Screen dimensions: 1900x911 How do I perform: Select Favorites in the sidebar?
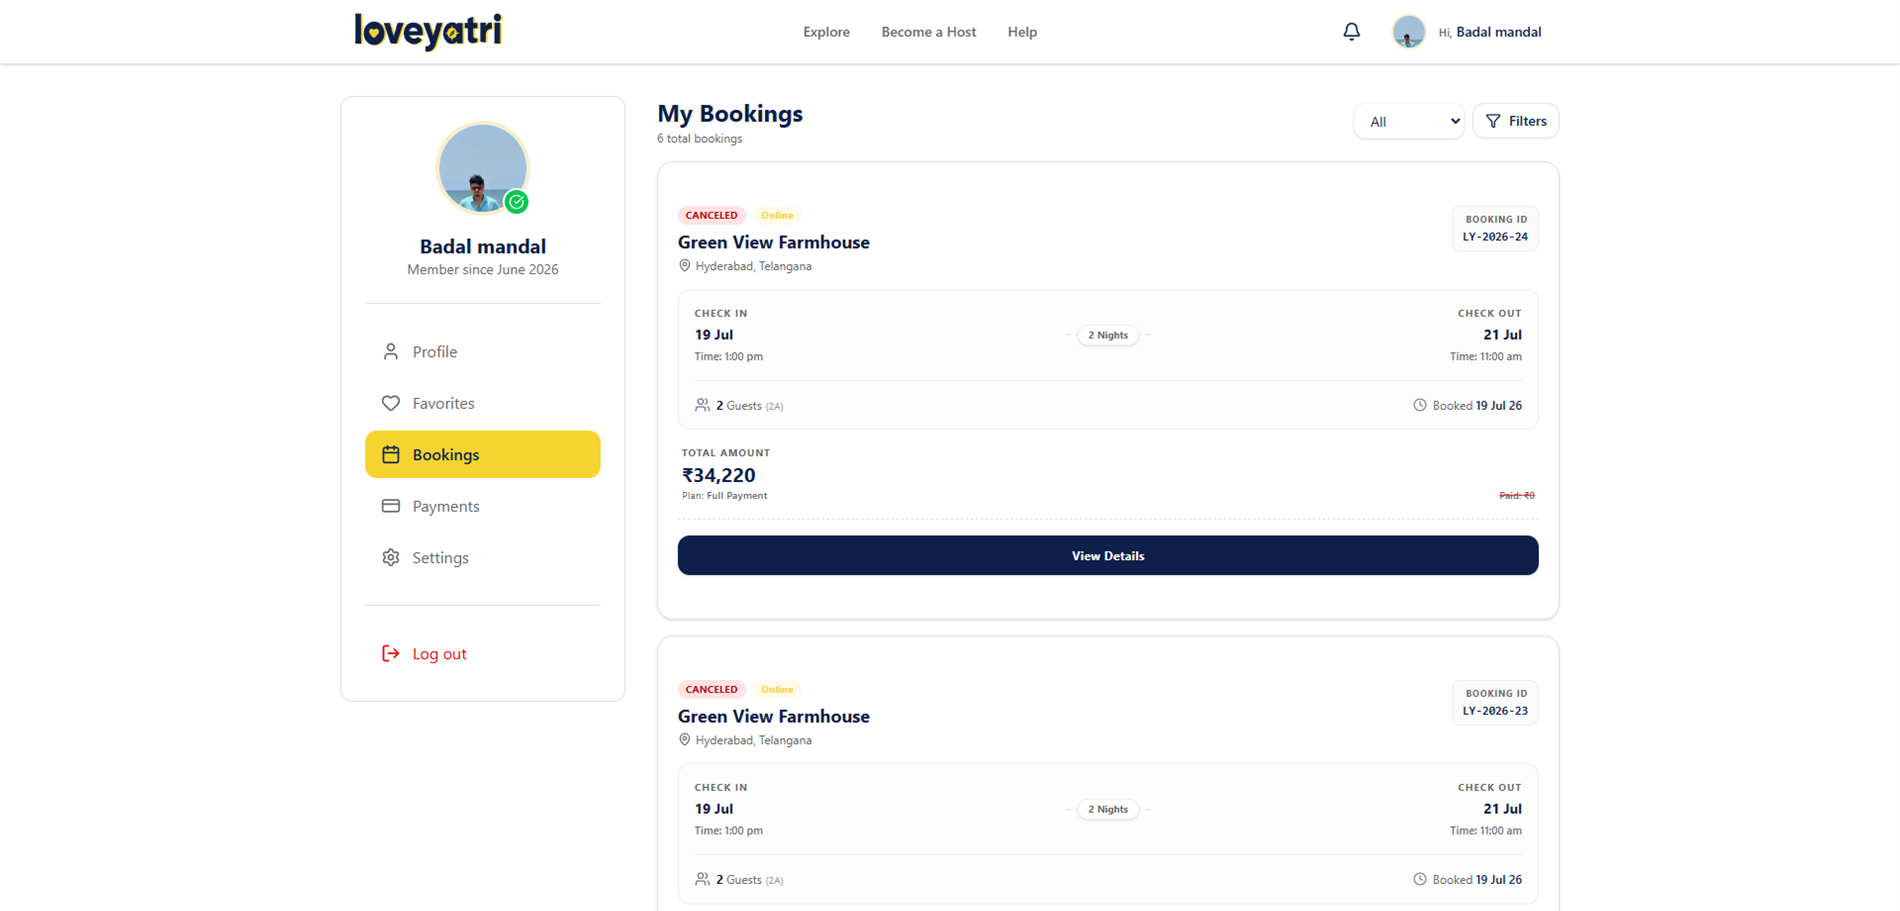coord(483,403)
